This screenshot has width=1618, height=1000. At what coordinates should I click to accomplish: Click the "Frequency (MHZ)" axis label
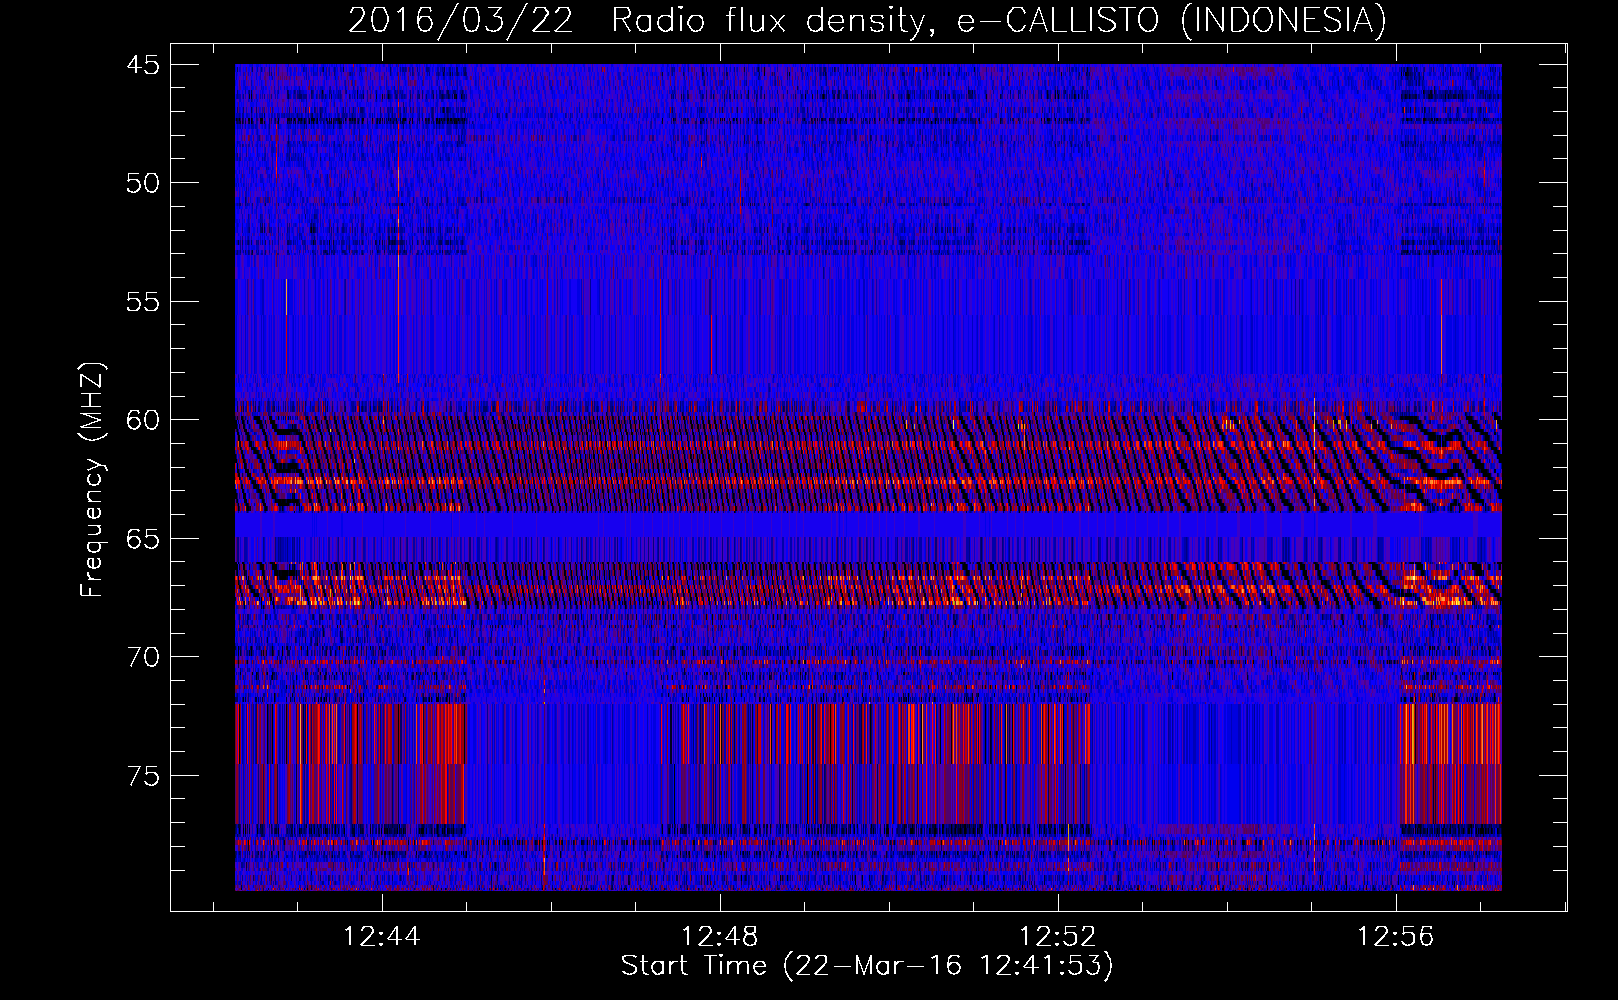[91, 481]
